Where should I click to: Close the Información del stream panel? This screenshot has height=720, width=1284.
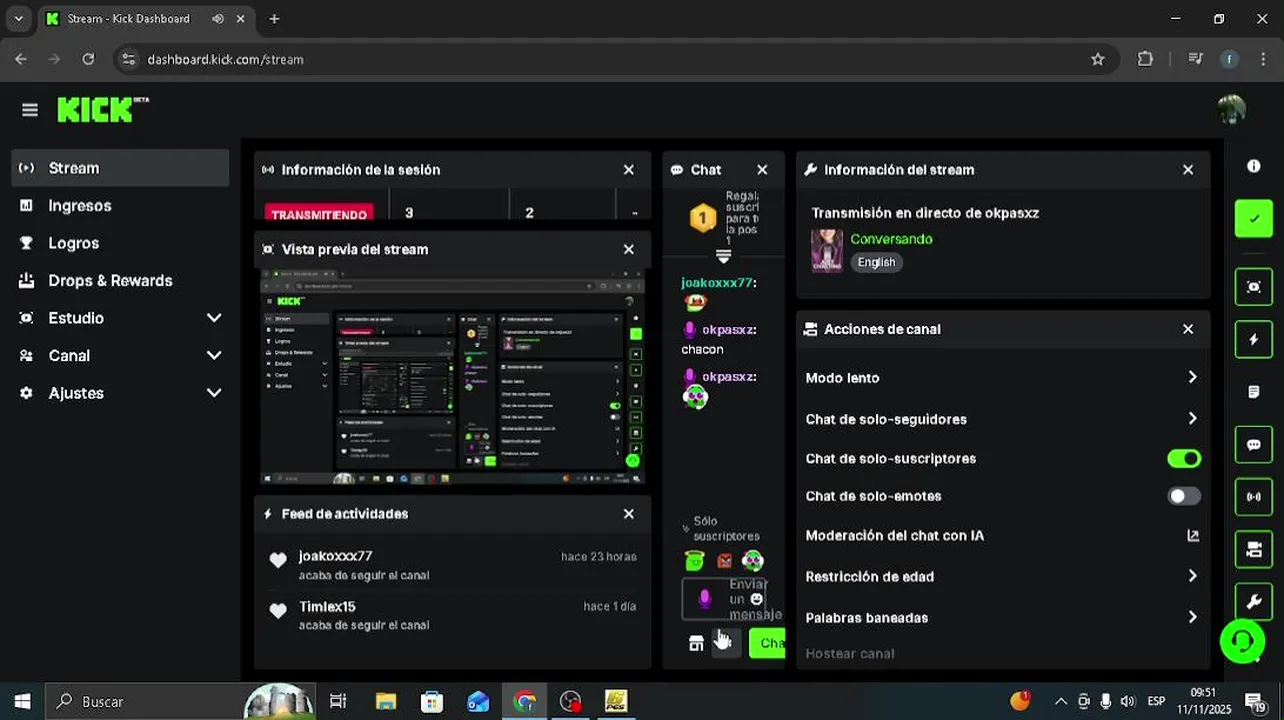pos(1188,170)
